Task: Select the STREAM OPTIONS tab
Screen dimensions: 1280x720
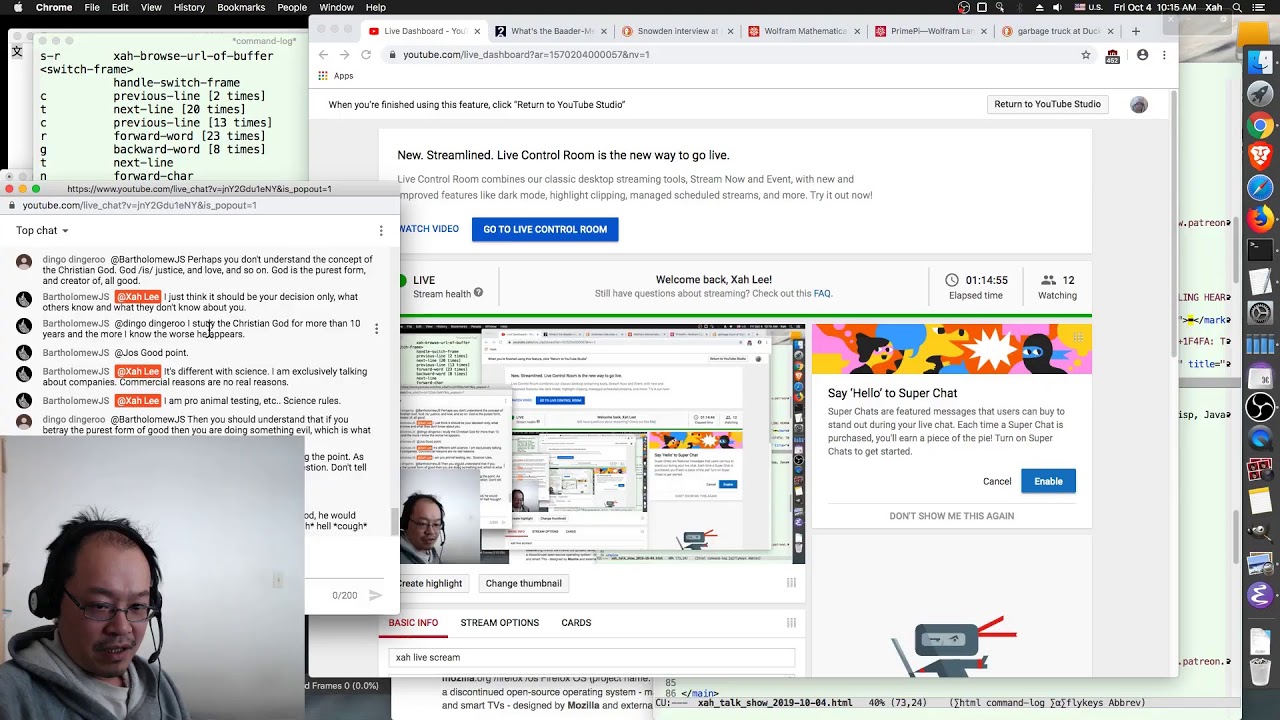Action: tap(499, 623)
